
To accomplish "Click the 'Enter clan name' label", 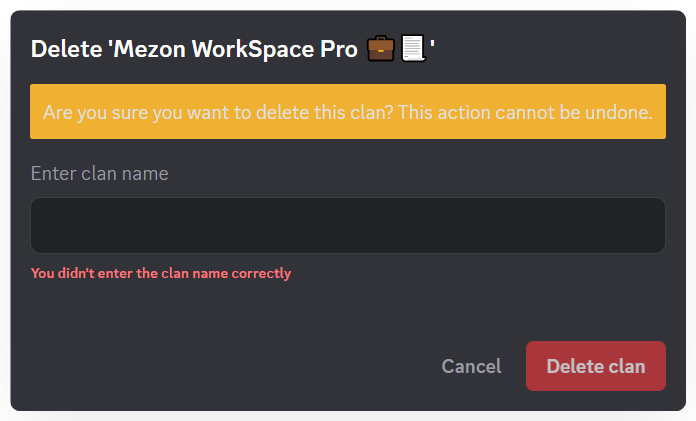I will (99, 173).
